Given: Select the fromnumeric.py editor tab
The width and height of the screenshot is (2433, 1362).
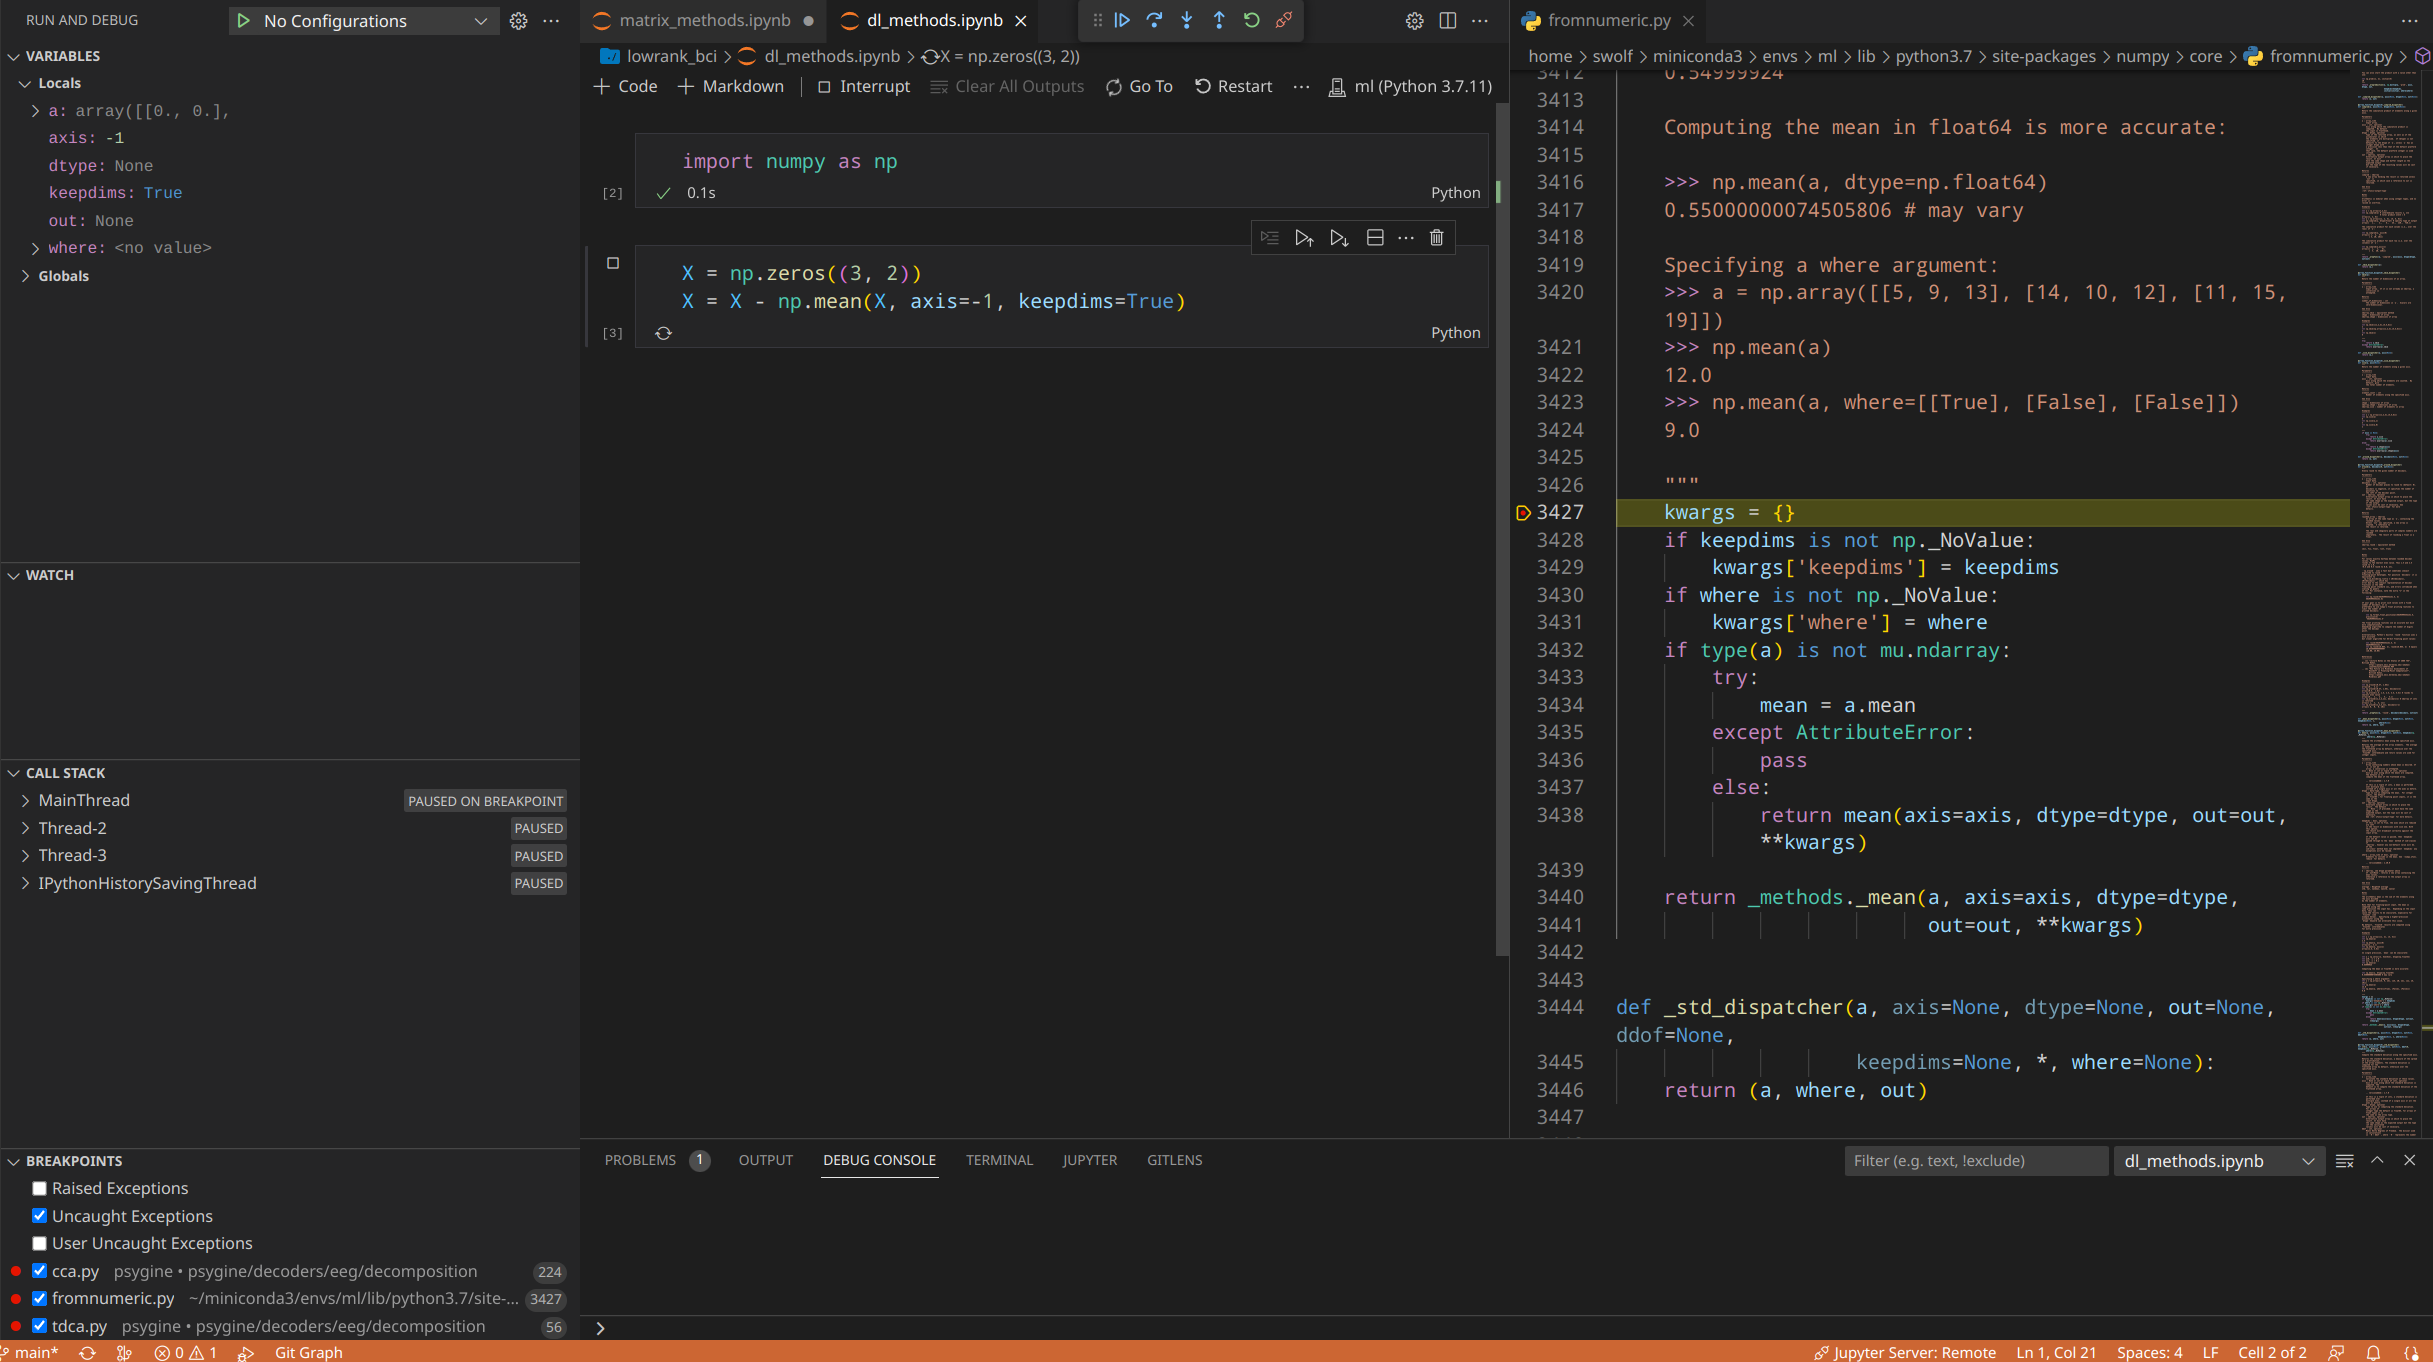Looking at the screenshot, I should [1608, 20].
